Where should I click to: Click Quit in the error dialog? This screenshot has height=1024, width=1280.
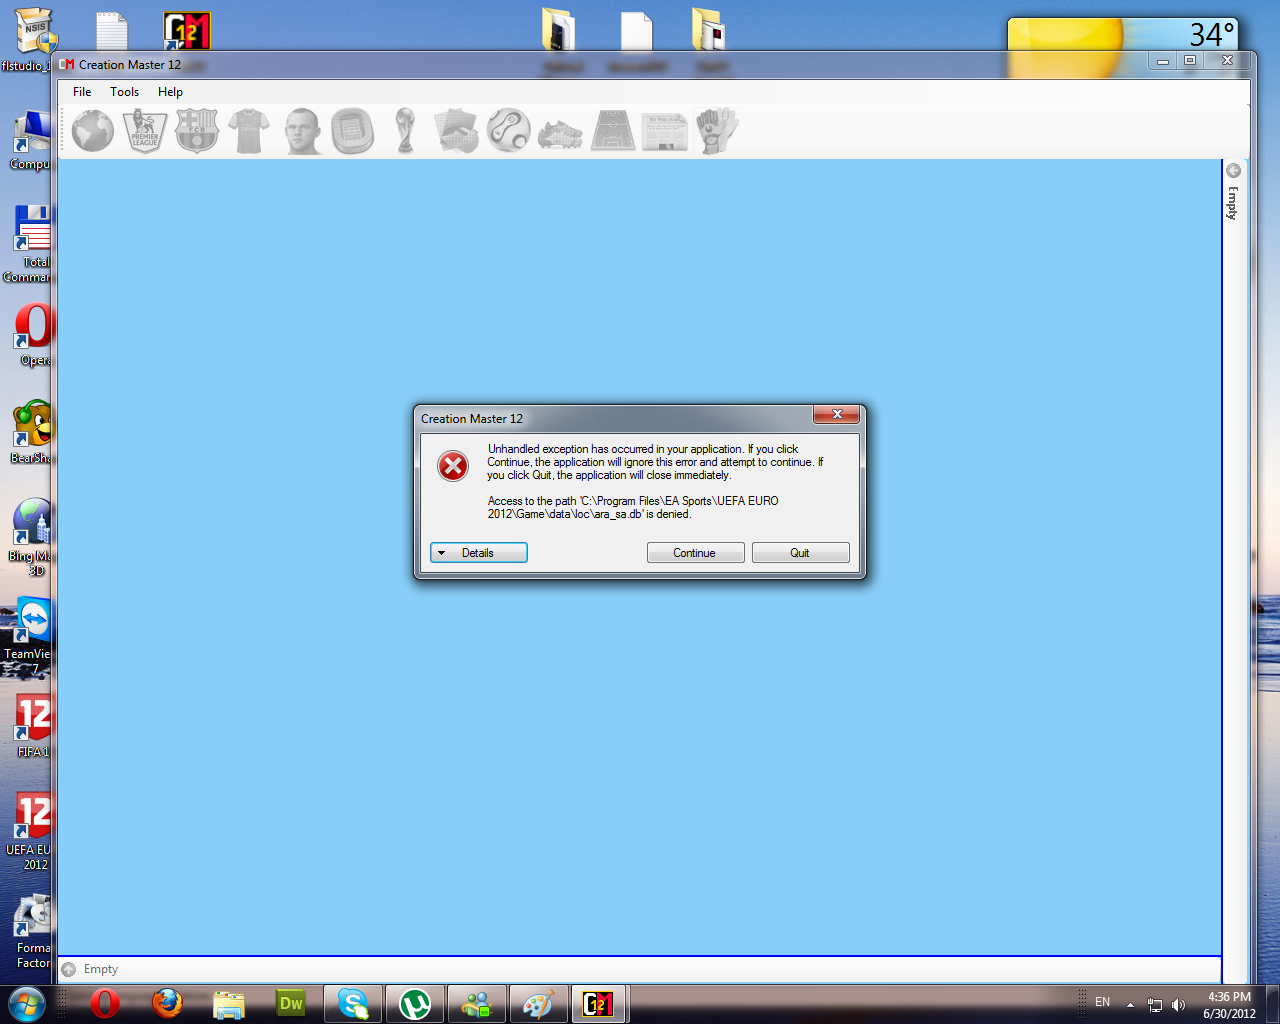point(801,553)
